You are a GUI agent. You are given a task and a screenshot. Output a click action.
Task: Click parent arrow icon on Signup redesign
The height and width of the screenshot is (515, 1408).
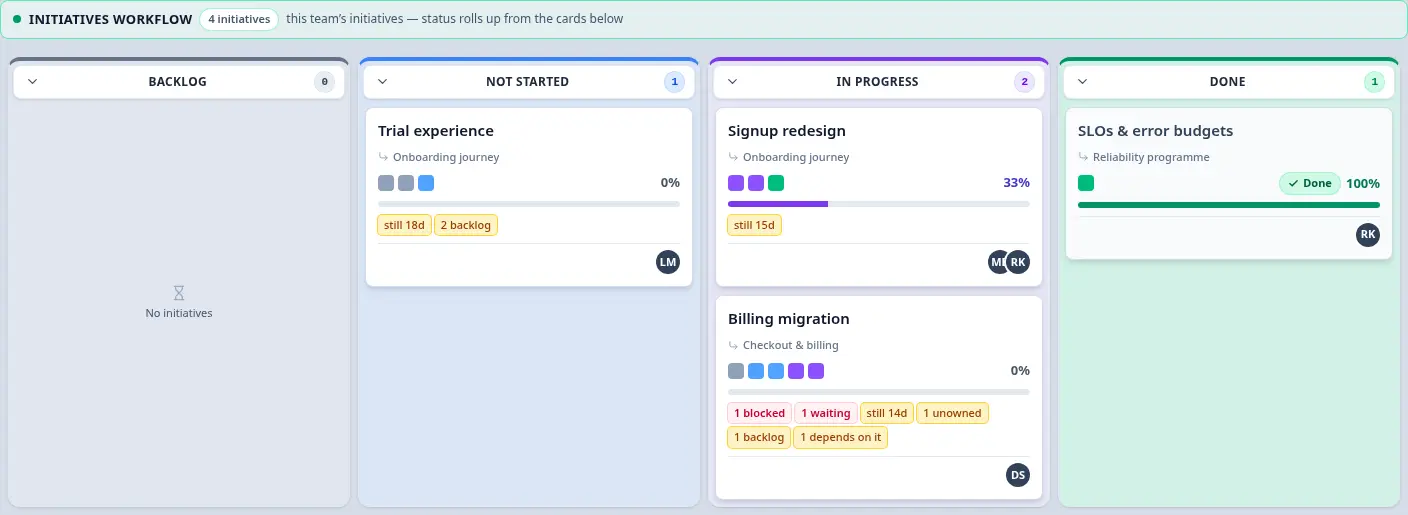tap(733, 157)
